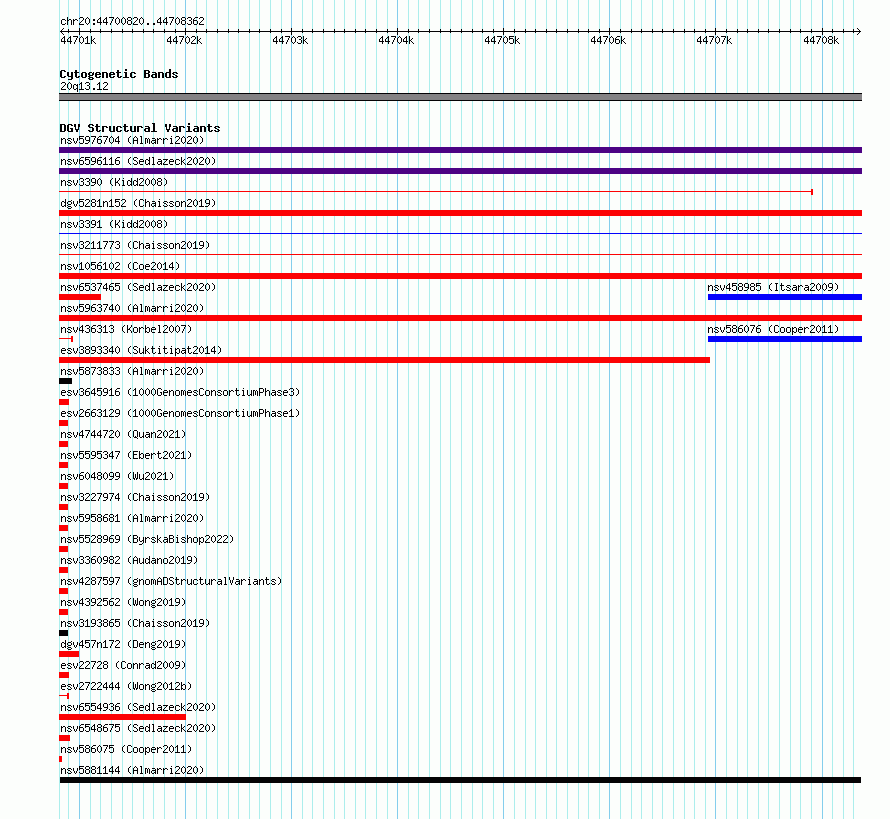890x819 pixels.
Task: Click nsv6537465 (Sedlazeck2020) label
Action: point(138,287)
